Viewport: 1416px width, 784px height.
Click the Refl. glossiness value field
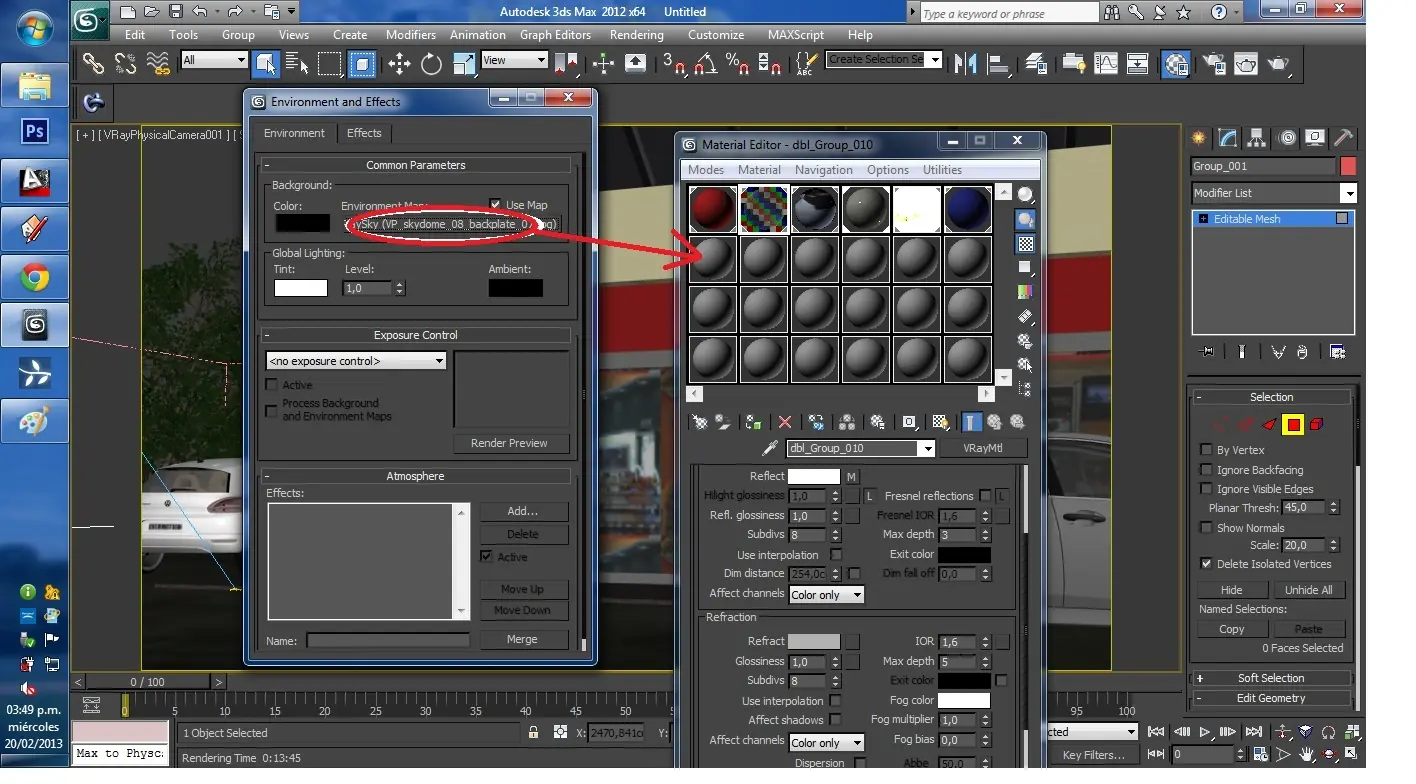pos(808,516)
